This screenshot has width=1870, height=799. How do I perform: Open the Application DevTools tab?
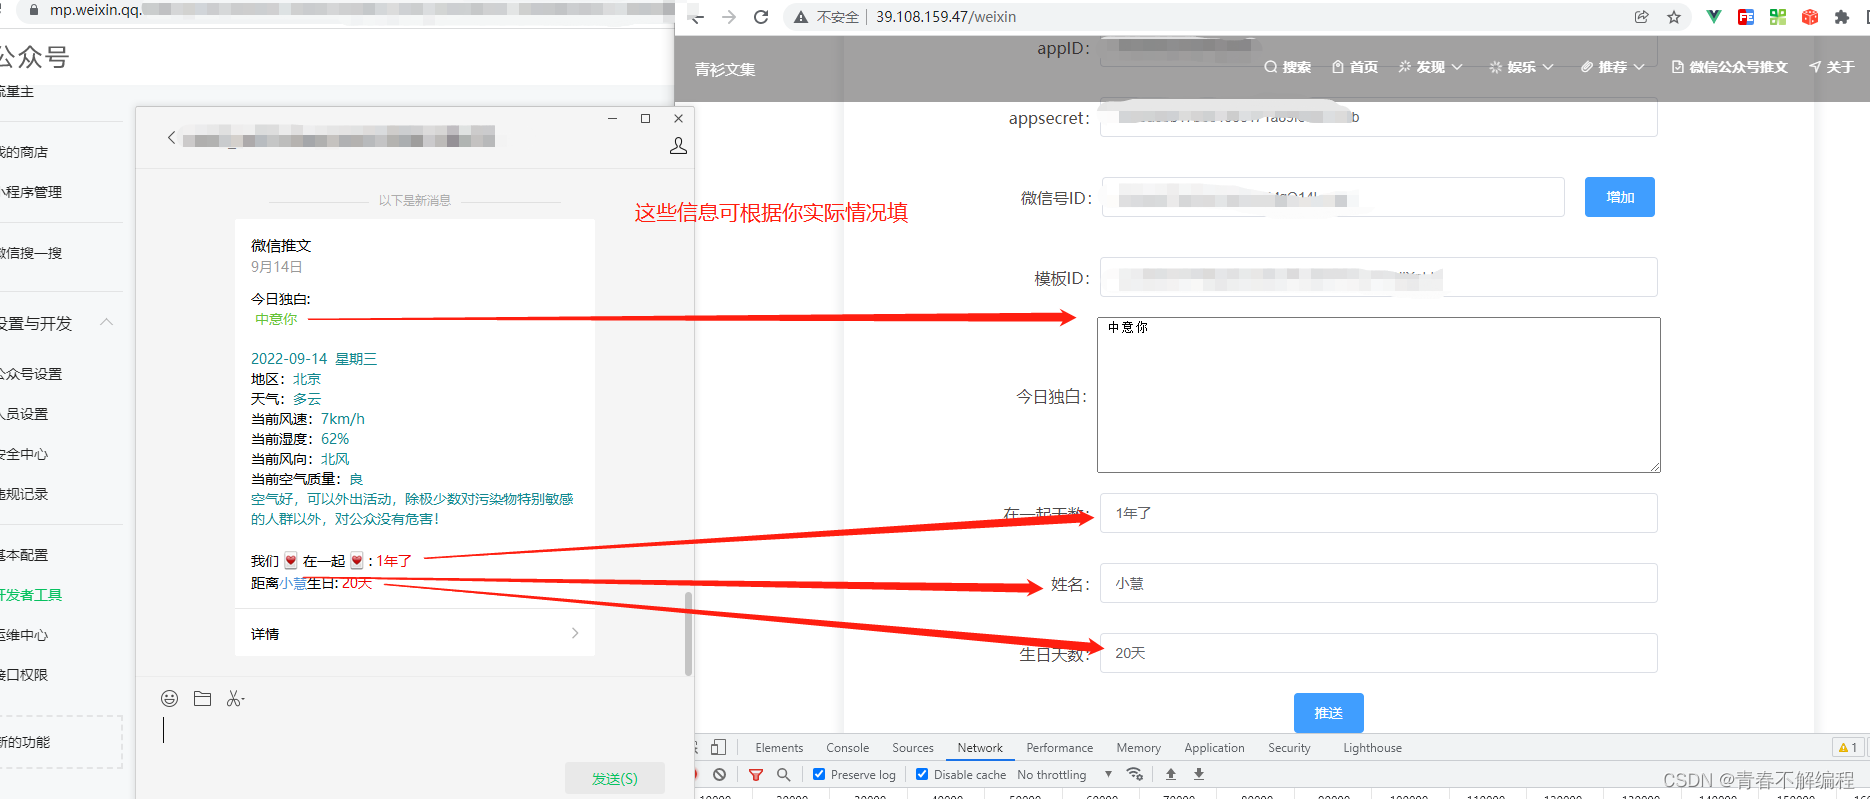click(1214, 747)
